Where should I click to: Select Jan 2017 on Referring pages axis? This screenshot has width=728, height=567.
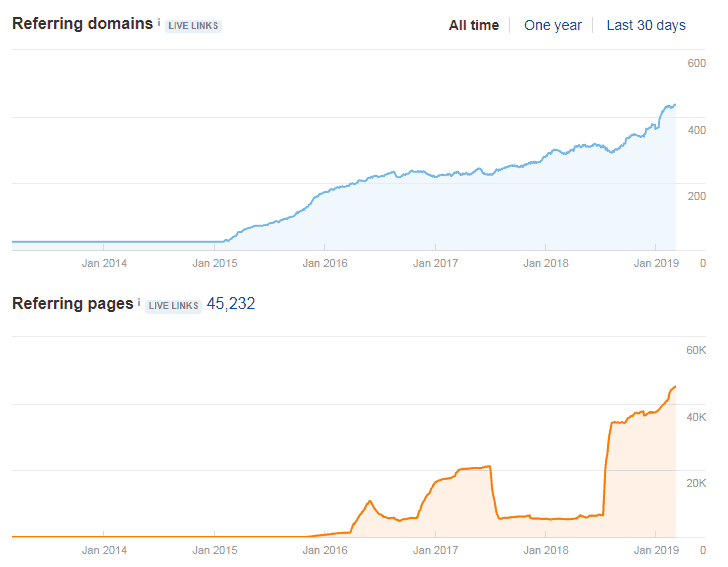[x=434, y=550]
